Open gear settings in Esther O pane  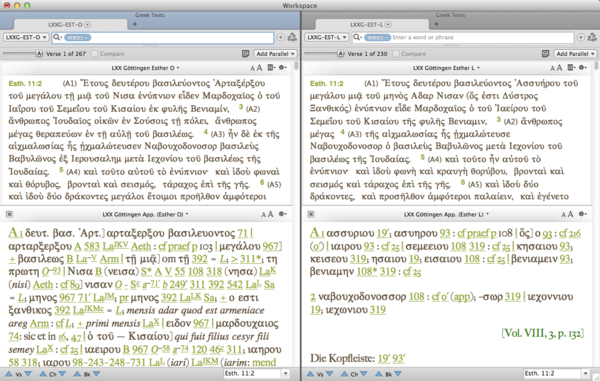283,68
